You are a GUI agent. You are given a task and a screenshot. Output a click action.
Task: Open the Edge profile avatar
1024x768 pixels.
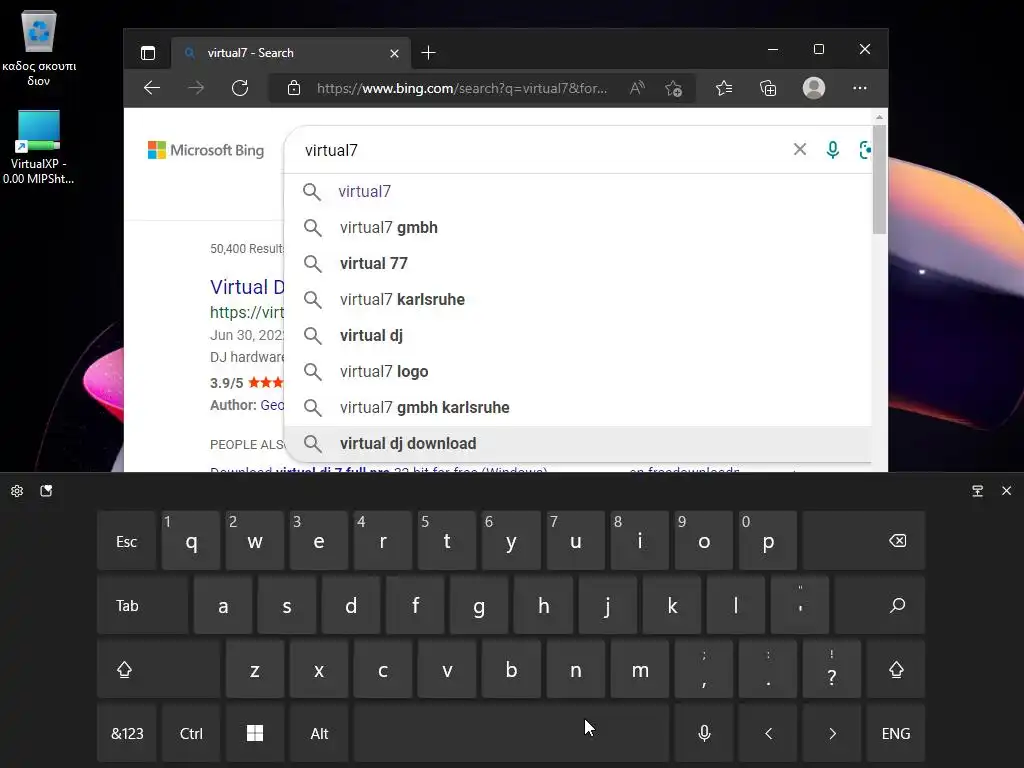[x=814, y=88]
